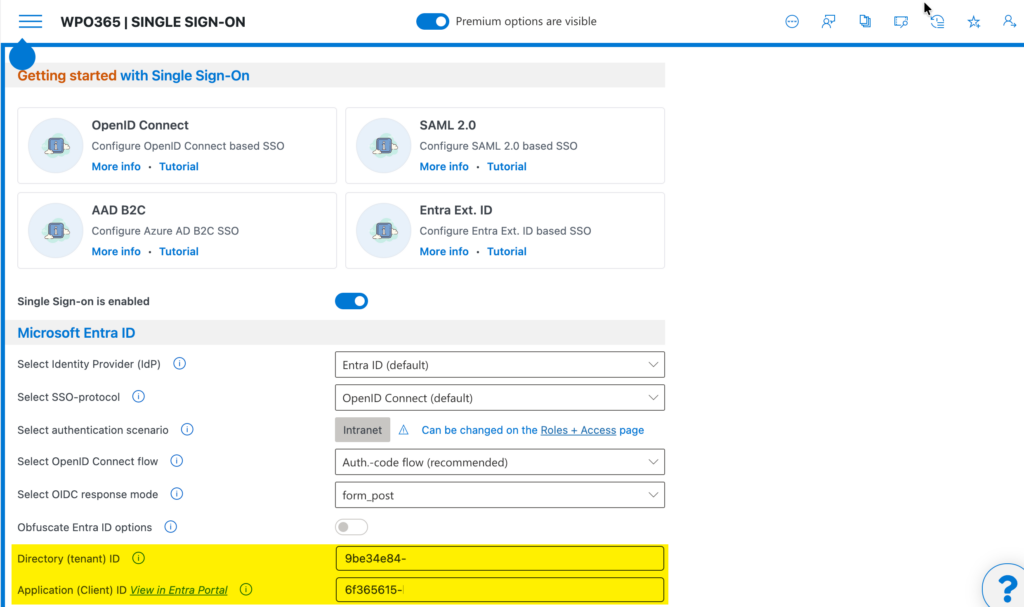This screenshot has width=1024, height=607.
Task: Click the restore history icon in top toolbar
Action: [x=936, y=21]
